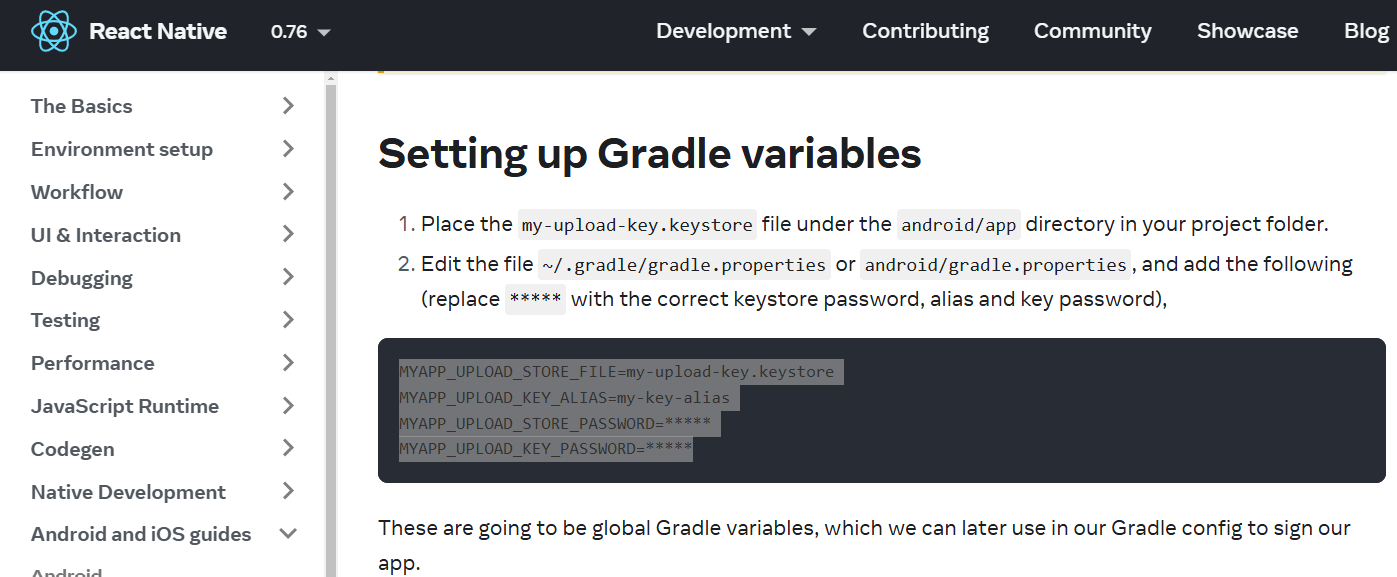Click android/gradle.properties inline code
Viewport: 1397px width, 577px height.
(995, 265)
